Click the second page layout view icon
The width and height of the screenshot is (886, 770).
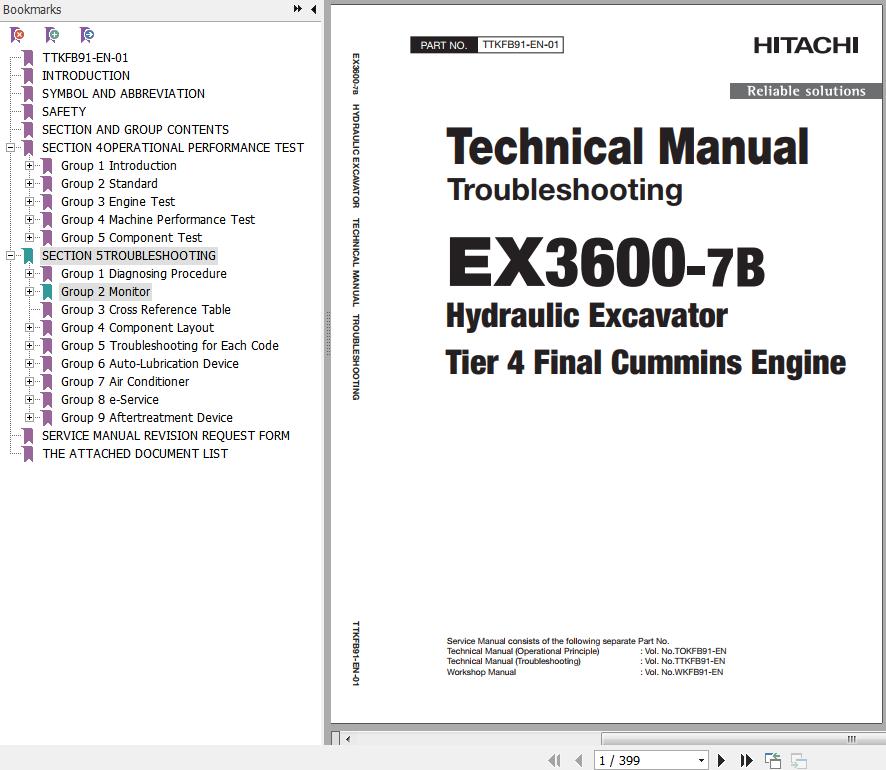click(798, 760)
